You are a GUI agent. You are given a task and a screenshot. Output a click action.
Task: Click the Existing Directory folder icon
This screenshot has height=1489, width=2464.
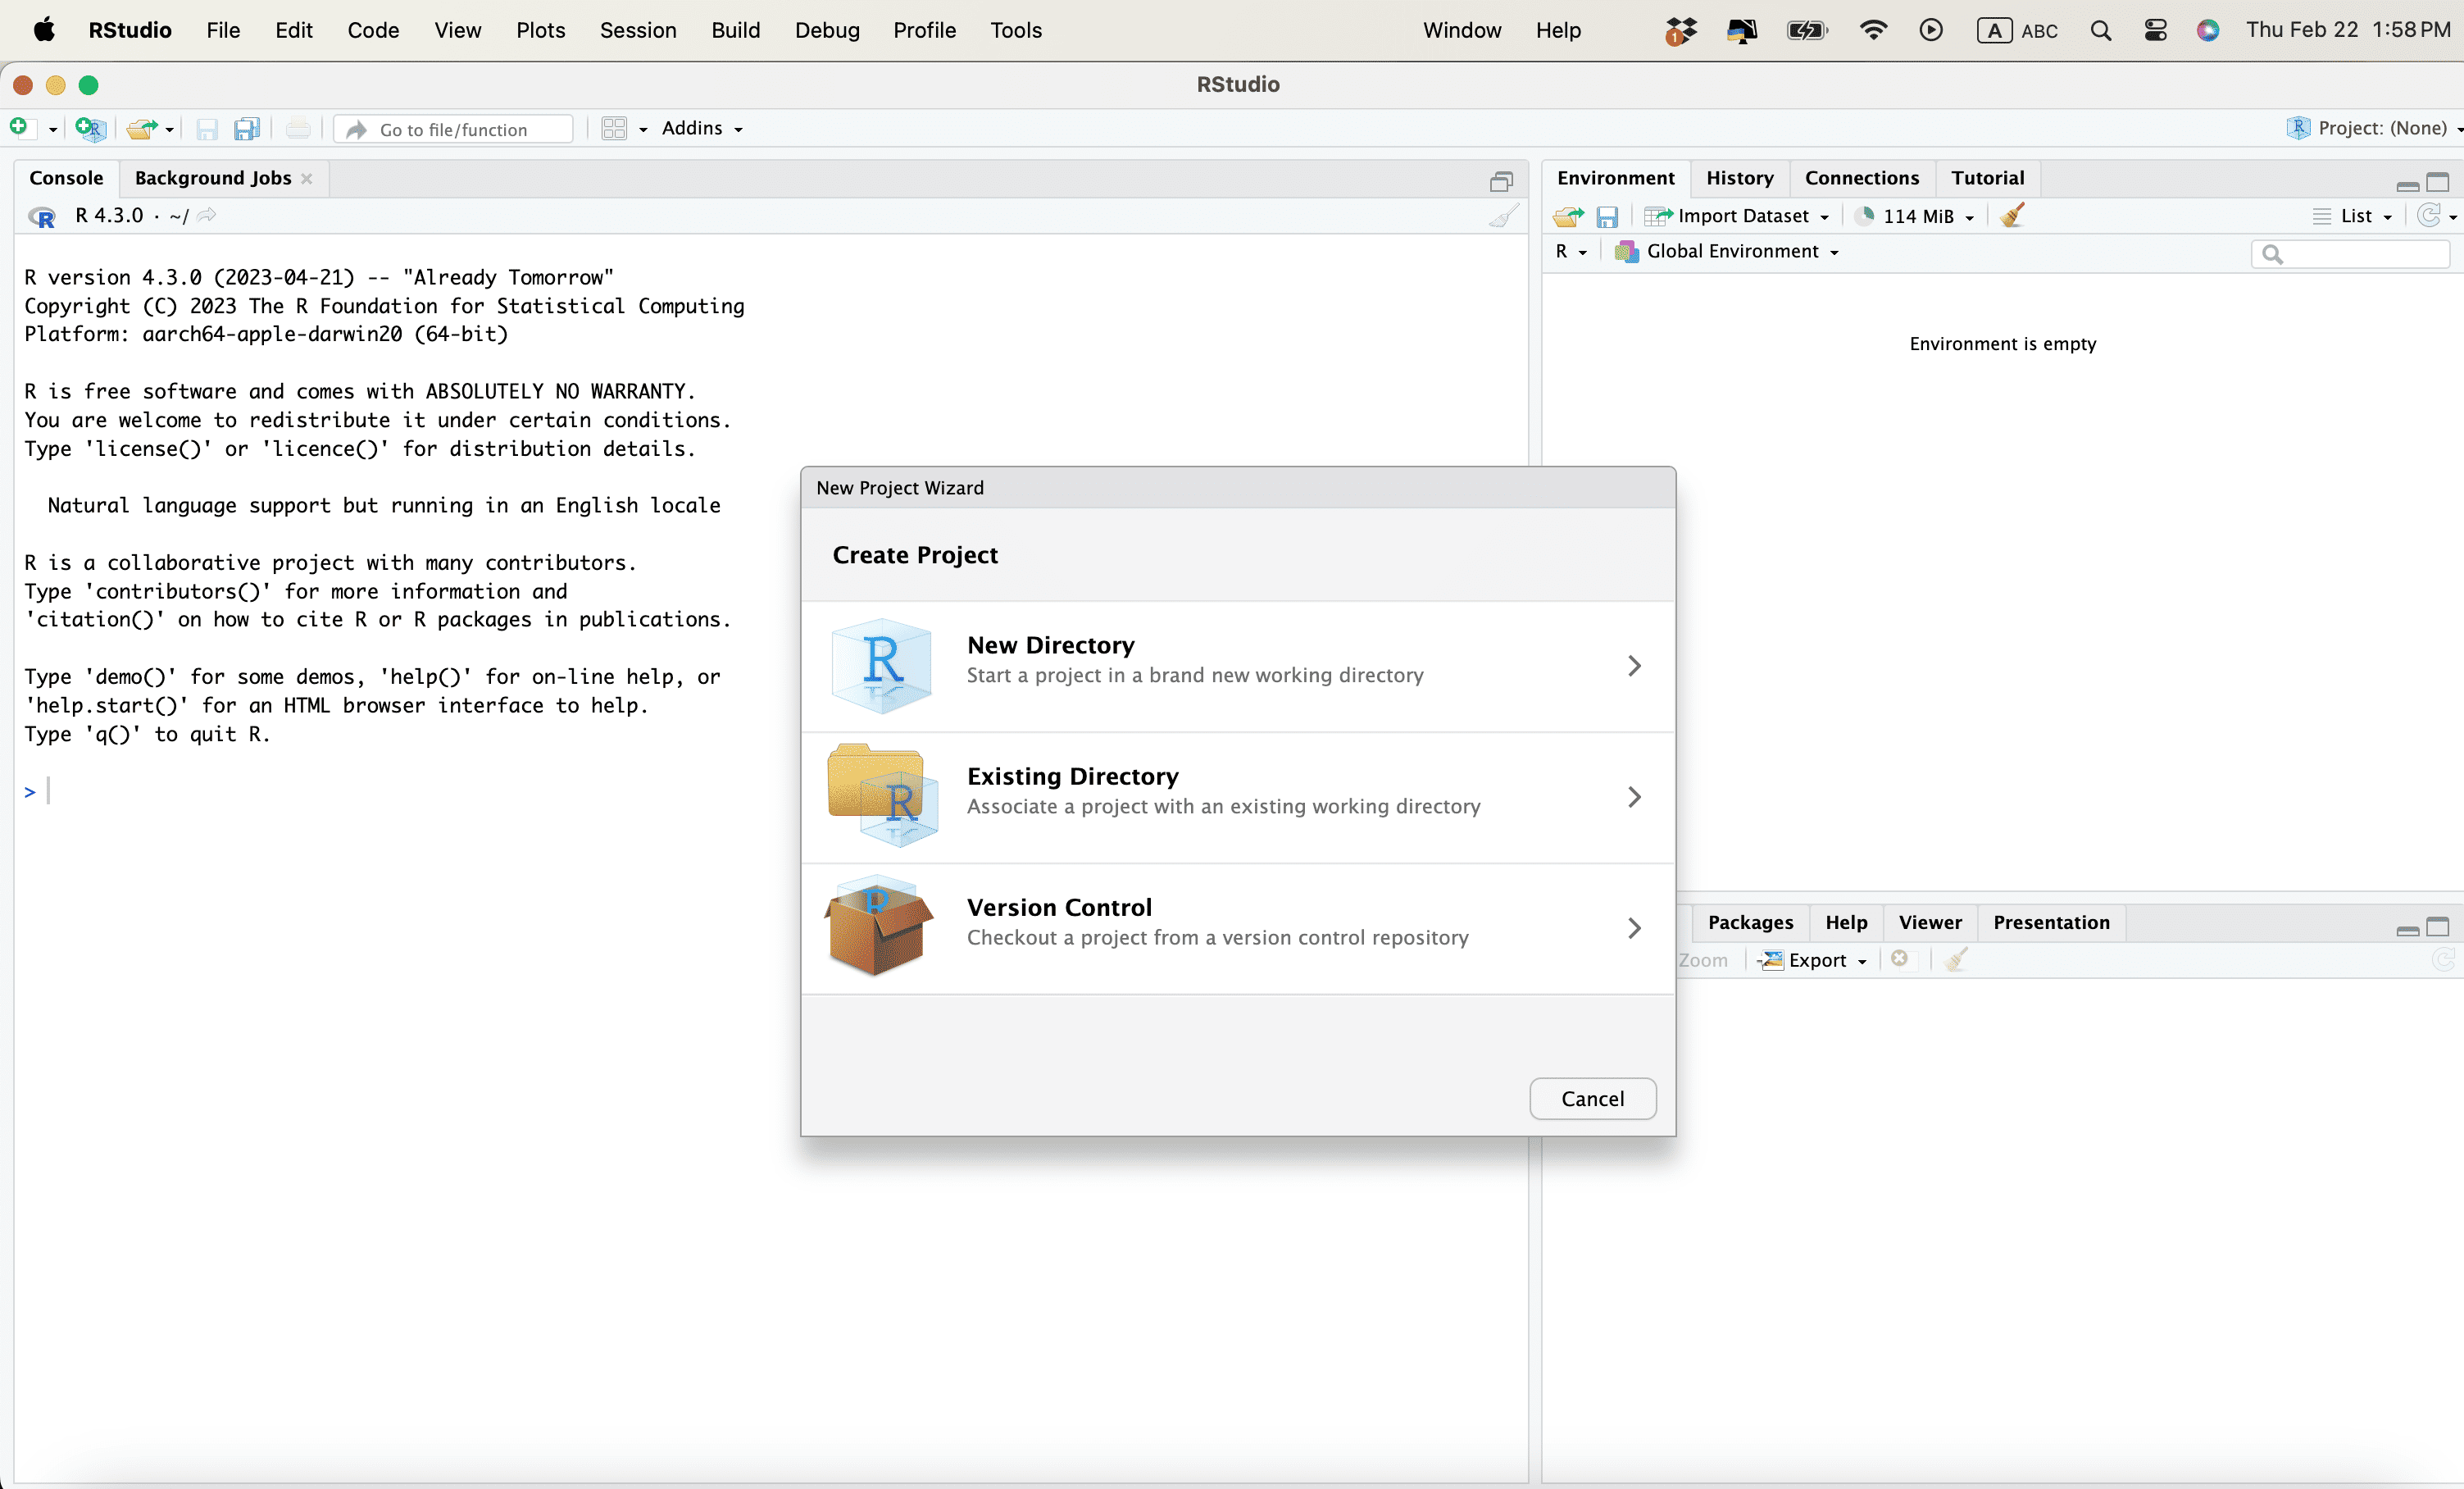(881, 796)
